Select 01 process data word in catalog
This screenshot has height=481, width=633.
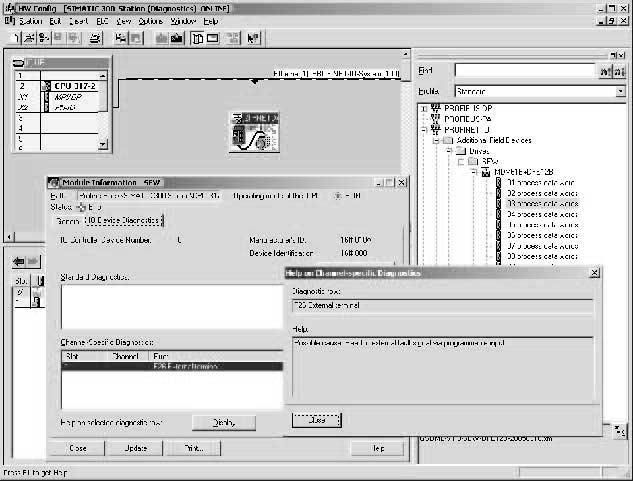click(x=541, y=183)
